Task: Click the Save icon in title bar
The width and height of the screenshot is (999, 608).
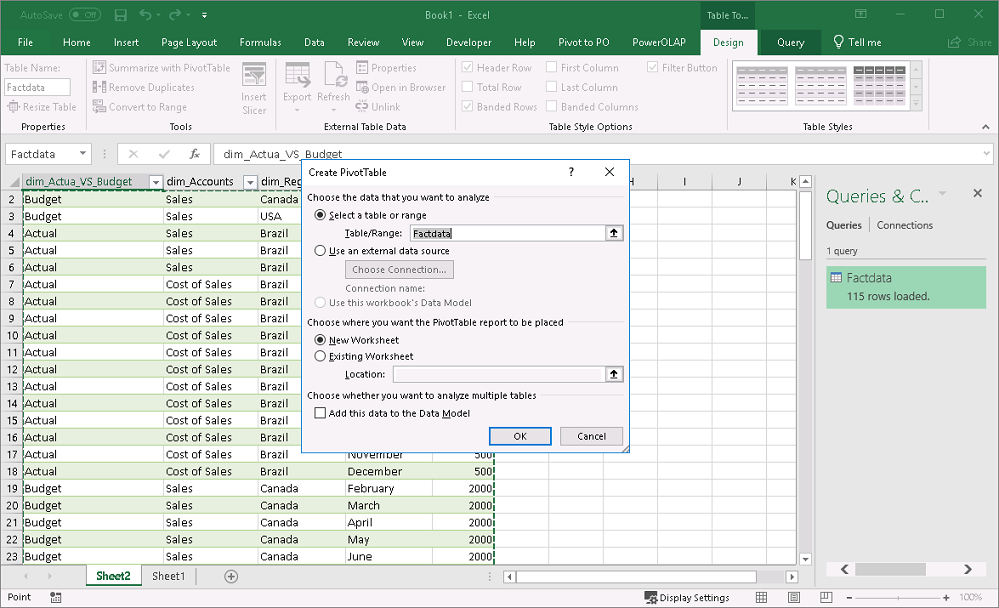Action: [120, 15]
